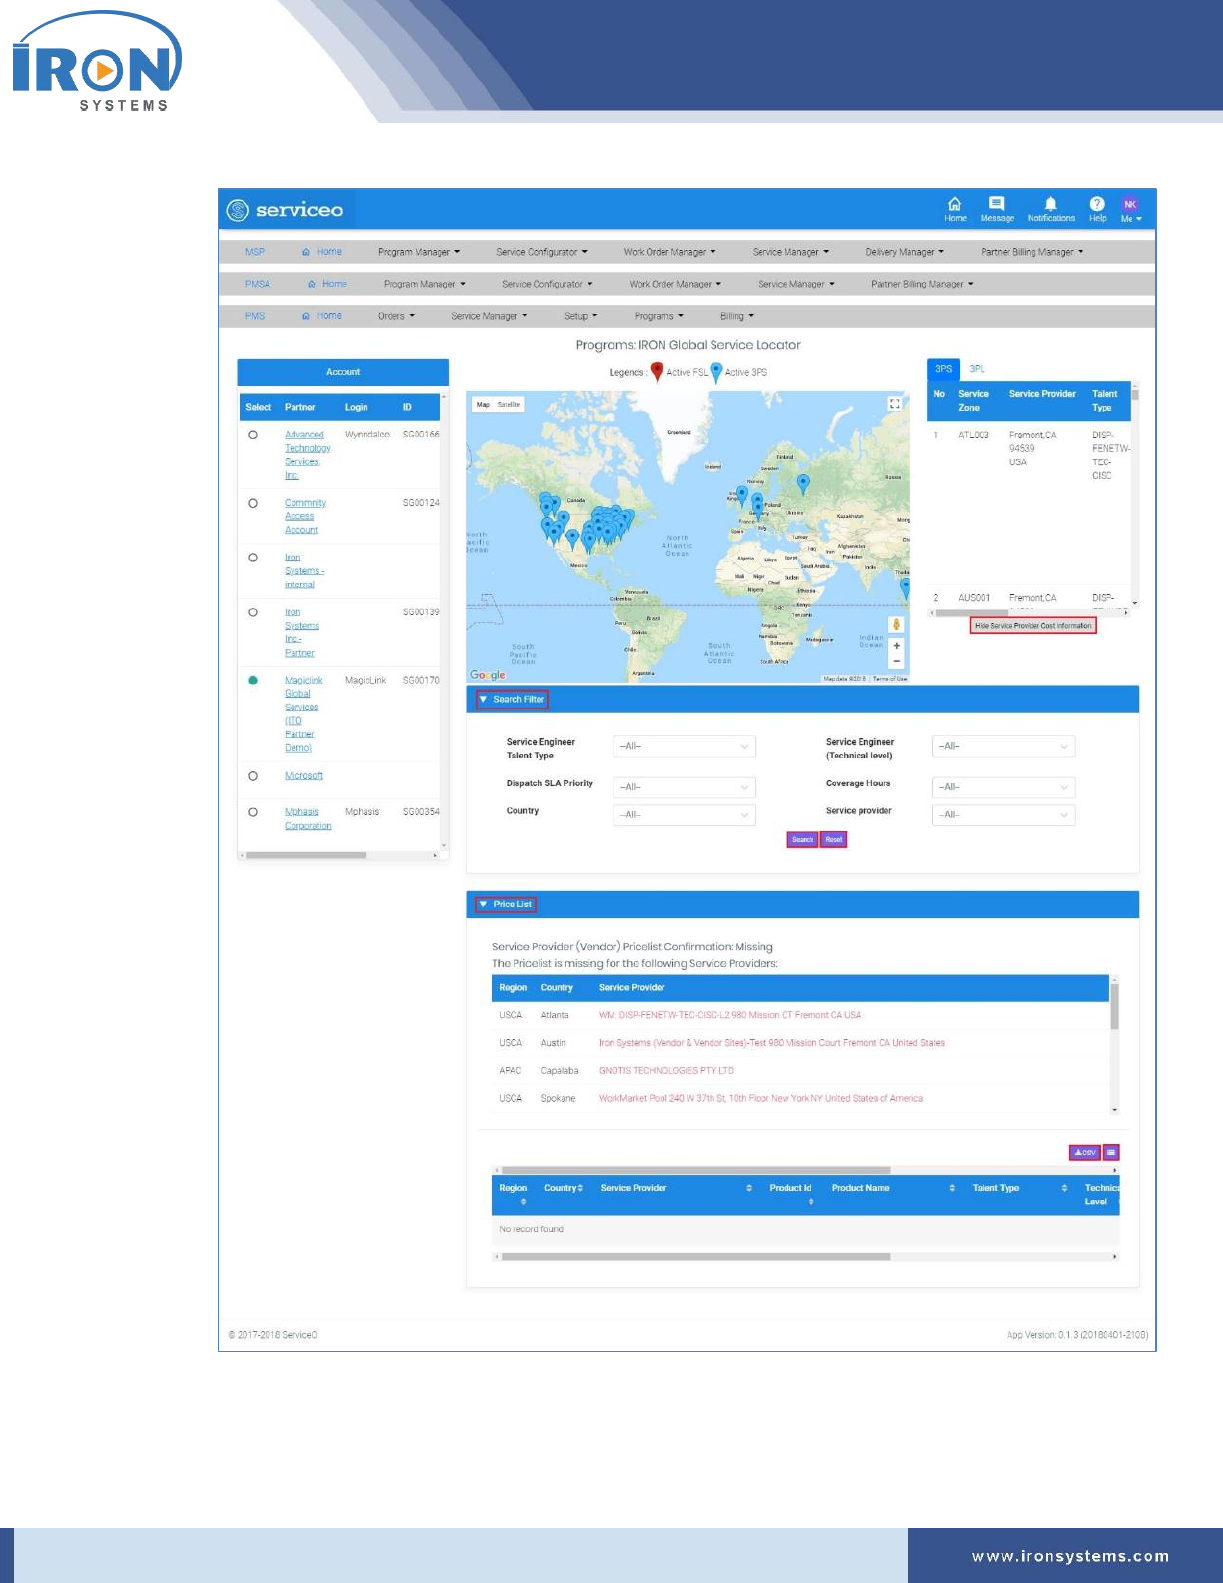Open the Service Engineer Talent Type dropdown

pos(684,746)
